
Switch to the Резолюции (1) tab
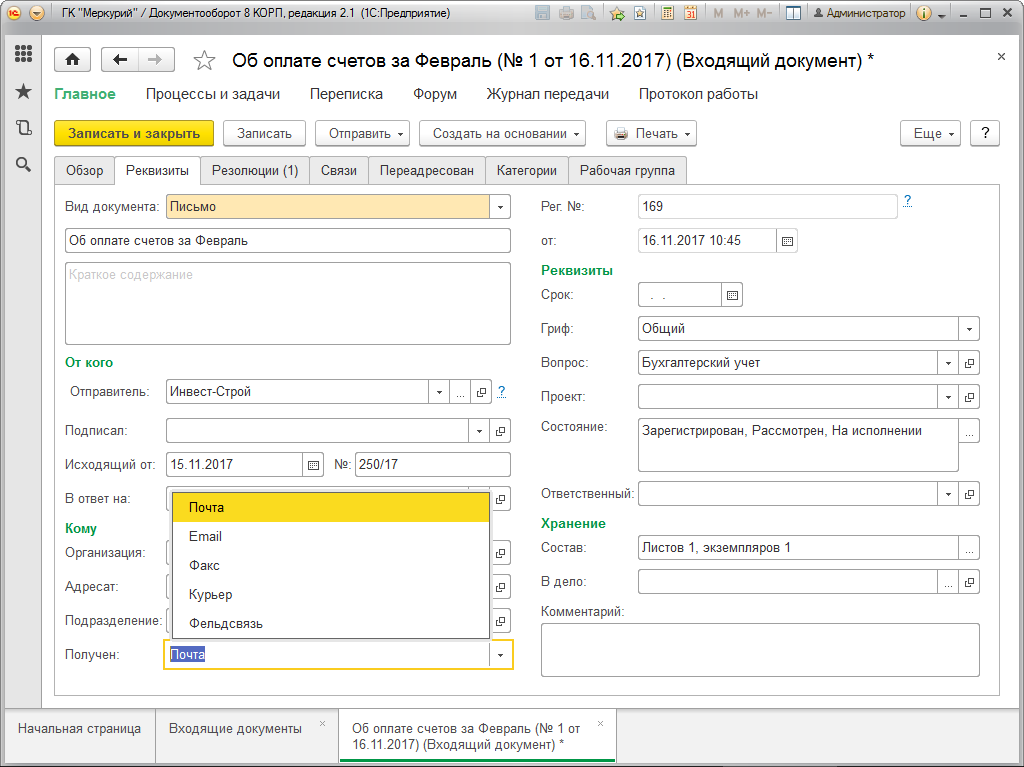click(255, 171)
